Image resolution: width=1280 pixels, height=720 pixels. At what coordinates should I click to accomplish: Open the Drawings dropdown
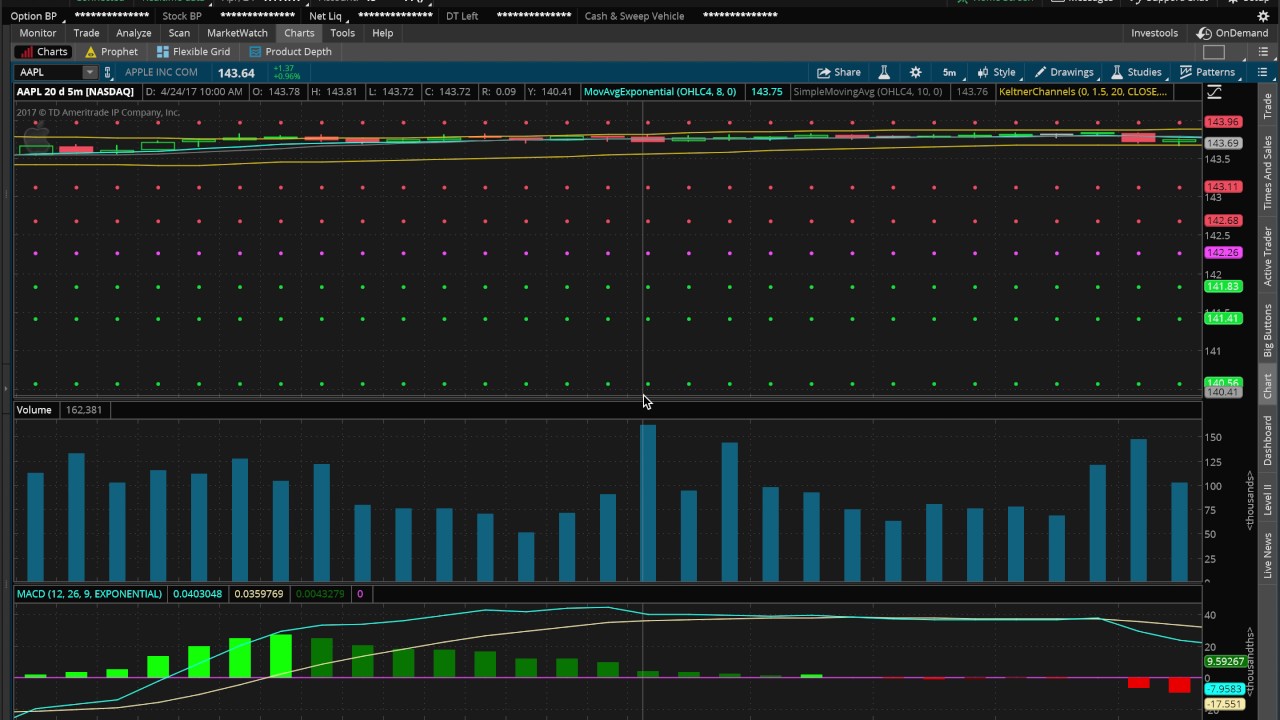tap(1063, 72)
